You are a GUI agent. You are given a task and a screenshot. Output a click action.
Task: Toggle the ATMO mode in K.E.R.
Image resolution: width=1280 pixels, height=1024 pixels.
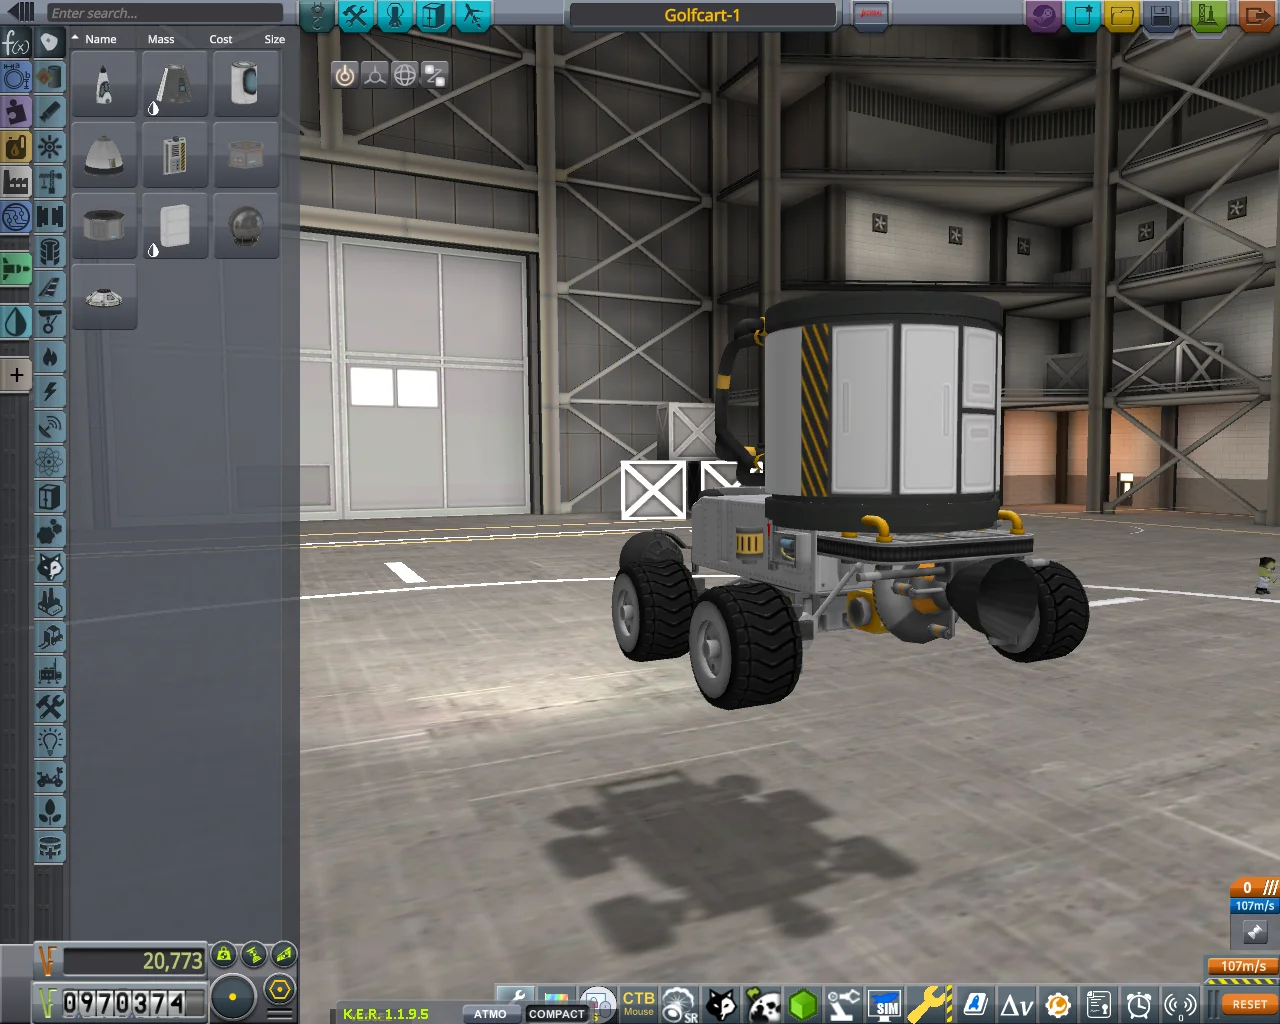pos(490,1013)
